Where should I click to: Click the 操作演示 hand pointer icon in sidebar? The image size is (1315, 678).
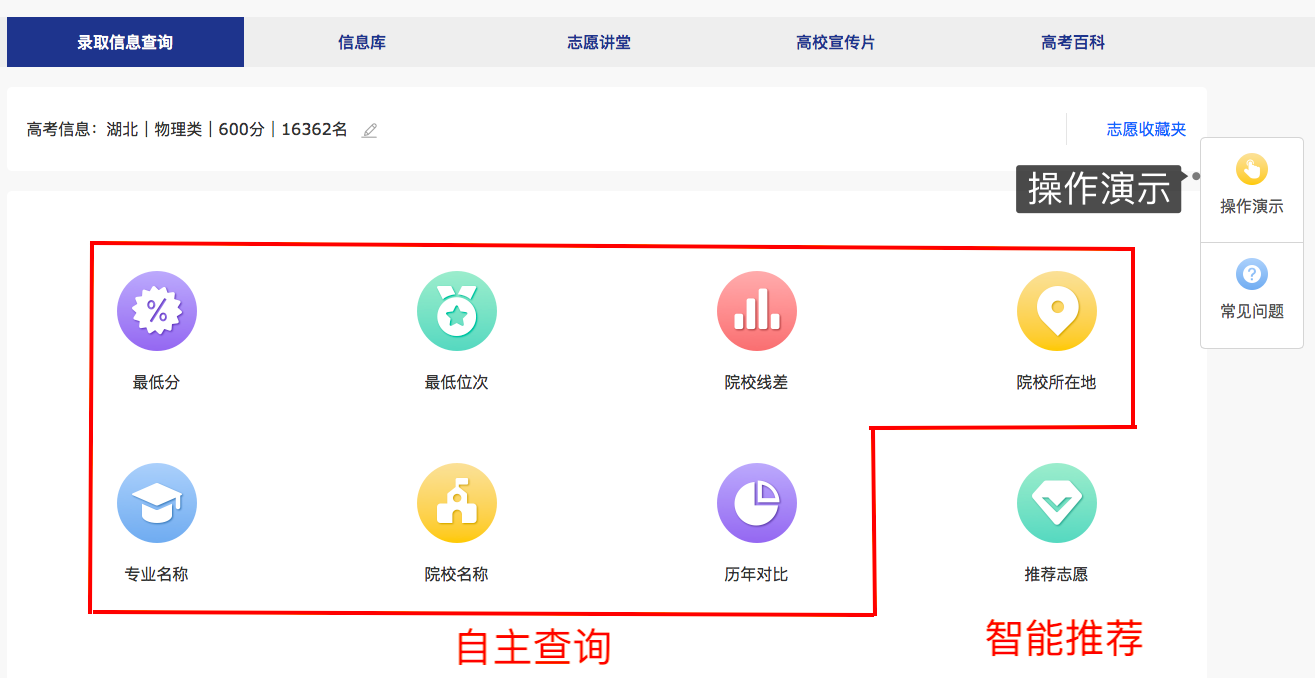tap(1251, 169)
